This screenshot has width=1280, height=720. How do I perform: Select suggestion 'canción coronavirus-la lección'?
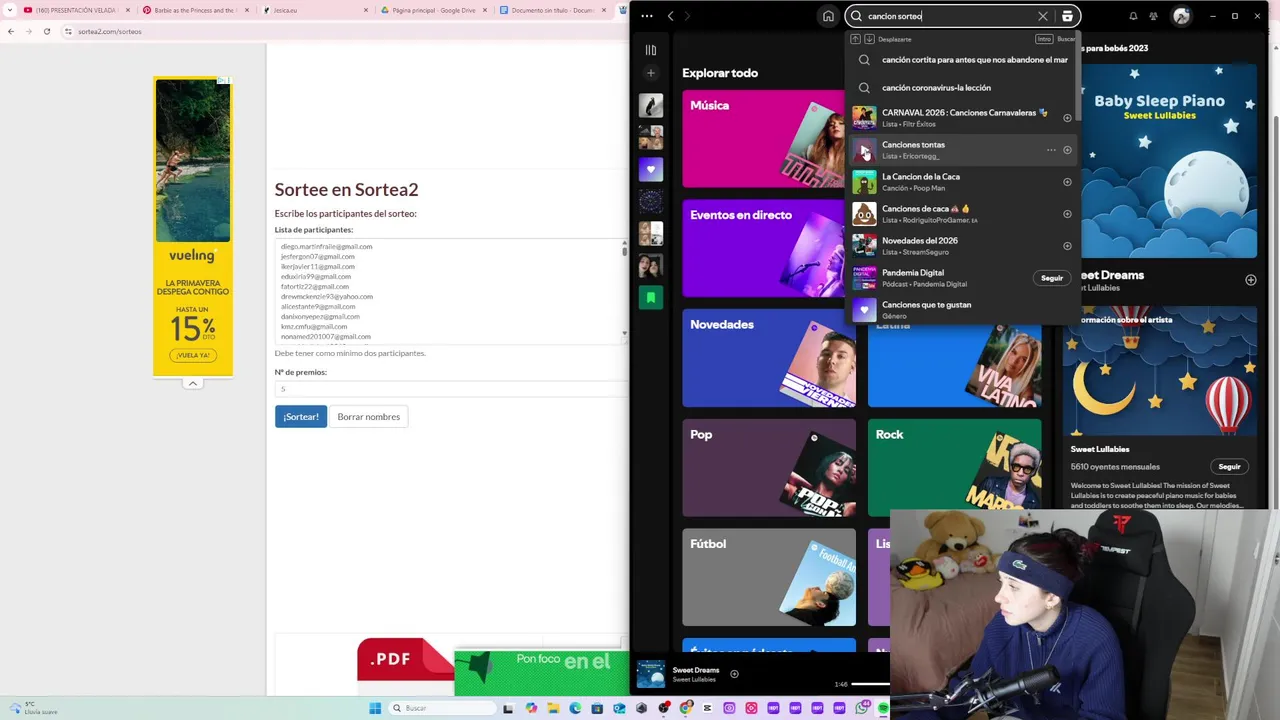(963, 88)
